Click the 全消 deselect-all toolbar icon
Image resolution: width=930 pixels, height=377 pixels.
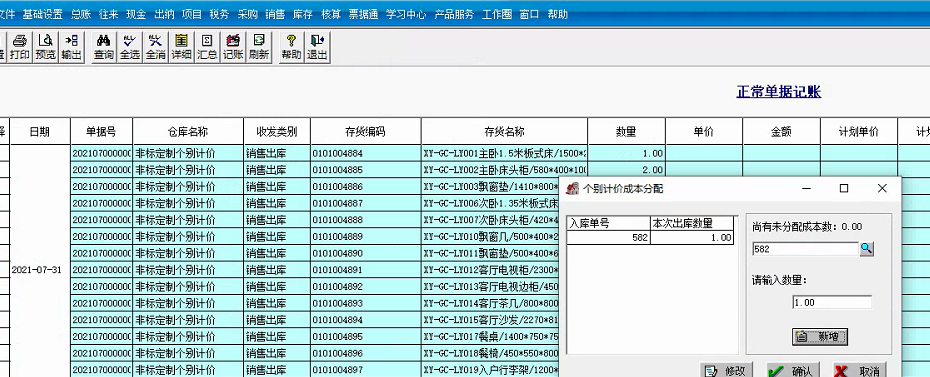pyautogui.click(x=155, y=47)
